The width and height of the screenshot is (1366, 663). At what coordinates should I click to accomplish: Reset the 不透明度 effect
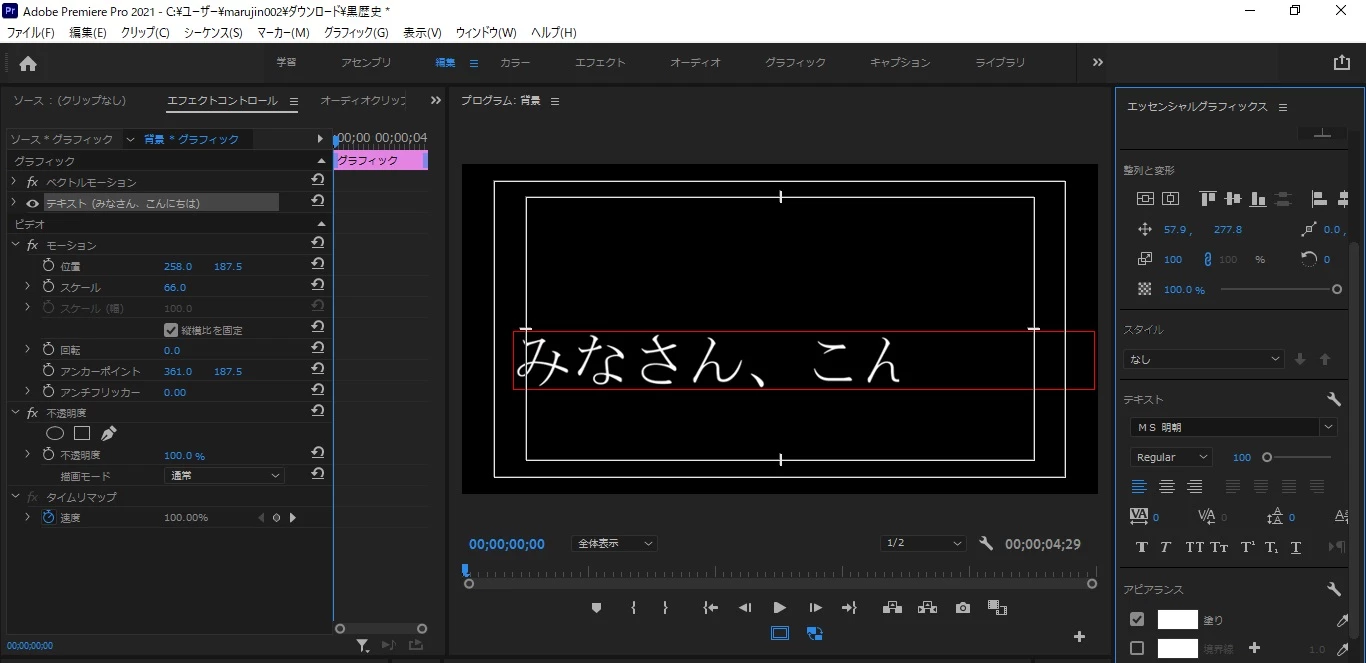[x=317, y=412]
